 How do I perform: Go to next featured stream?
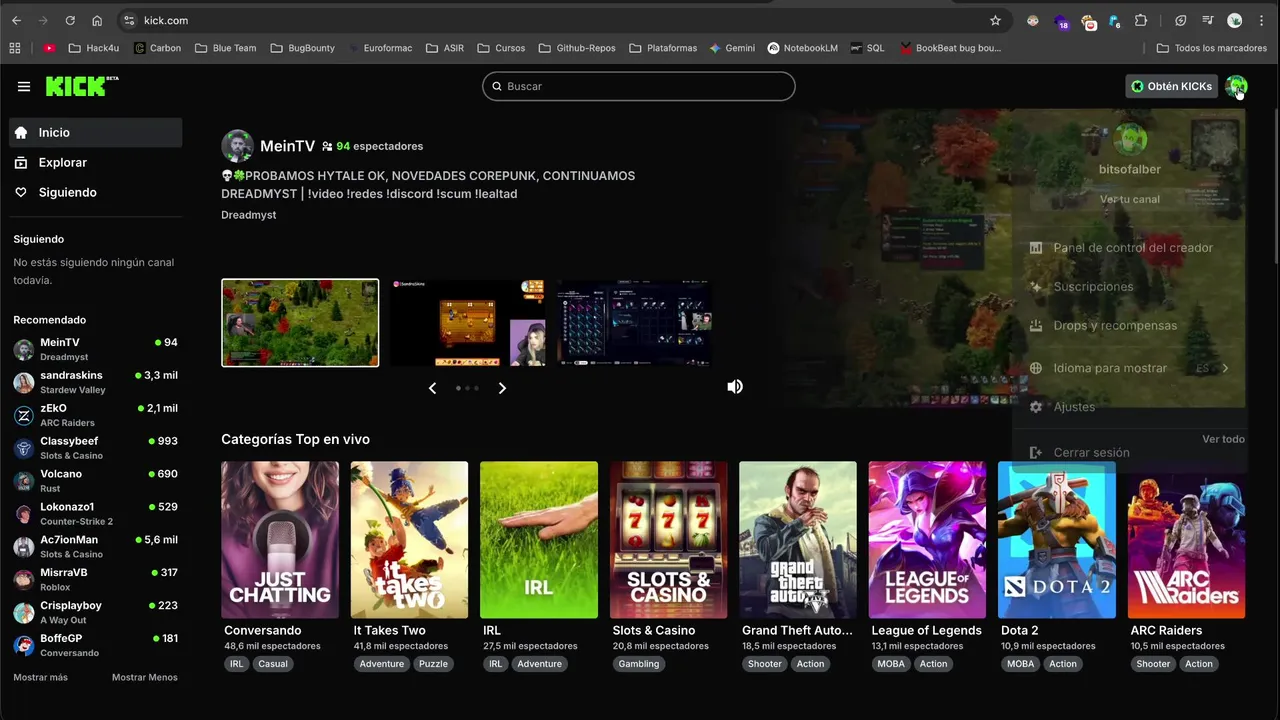[502, 388]
